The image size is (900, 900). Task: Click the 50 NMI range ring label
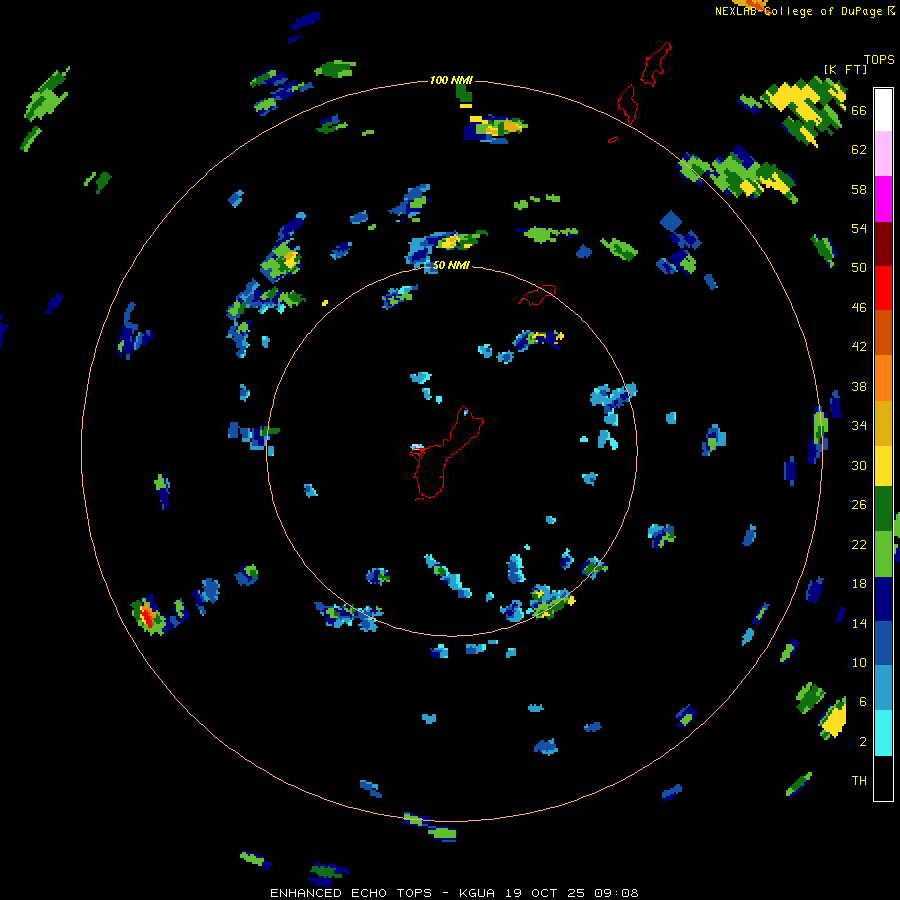[451, 265]
